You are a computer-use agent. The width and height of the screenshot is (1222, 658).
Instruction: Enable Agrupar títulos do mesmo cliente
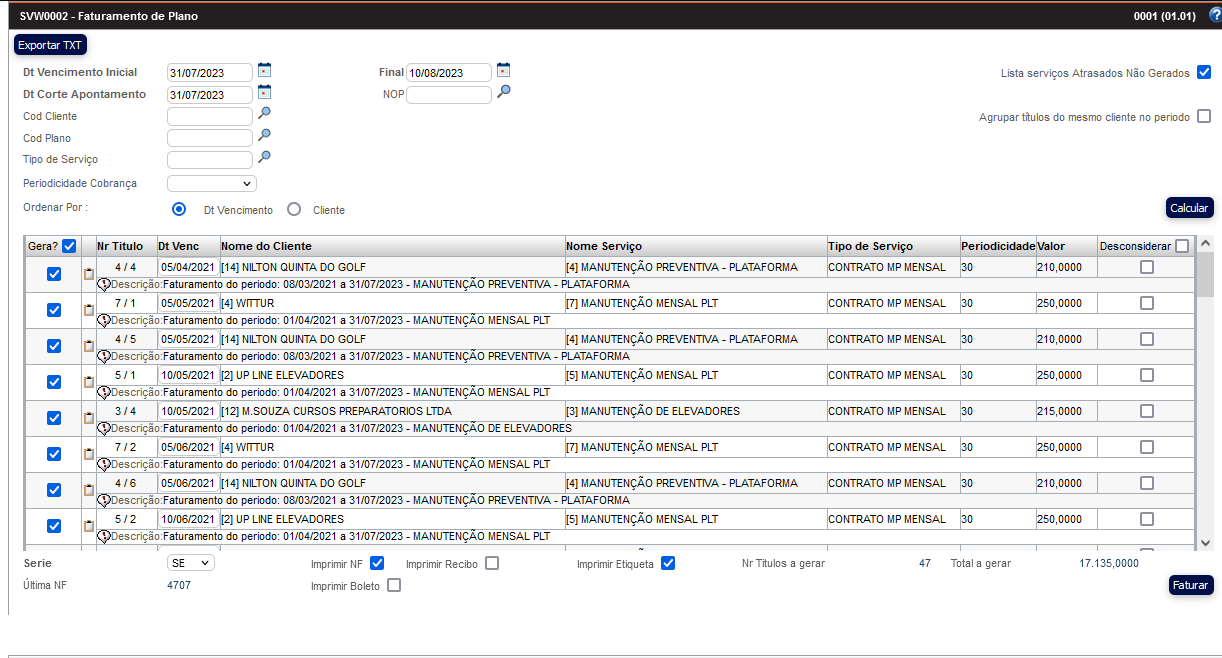click(x=1204, y=116)
